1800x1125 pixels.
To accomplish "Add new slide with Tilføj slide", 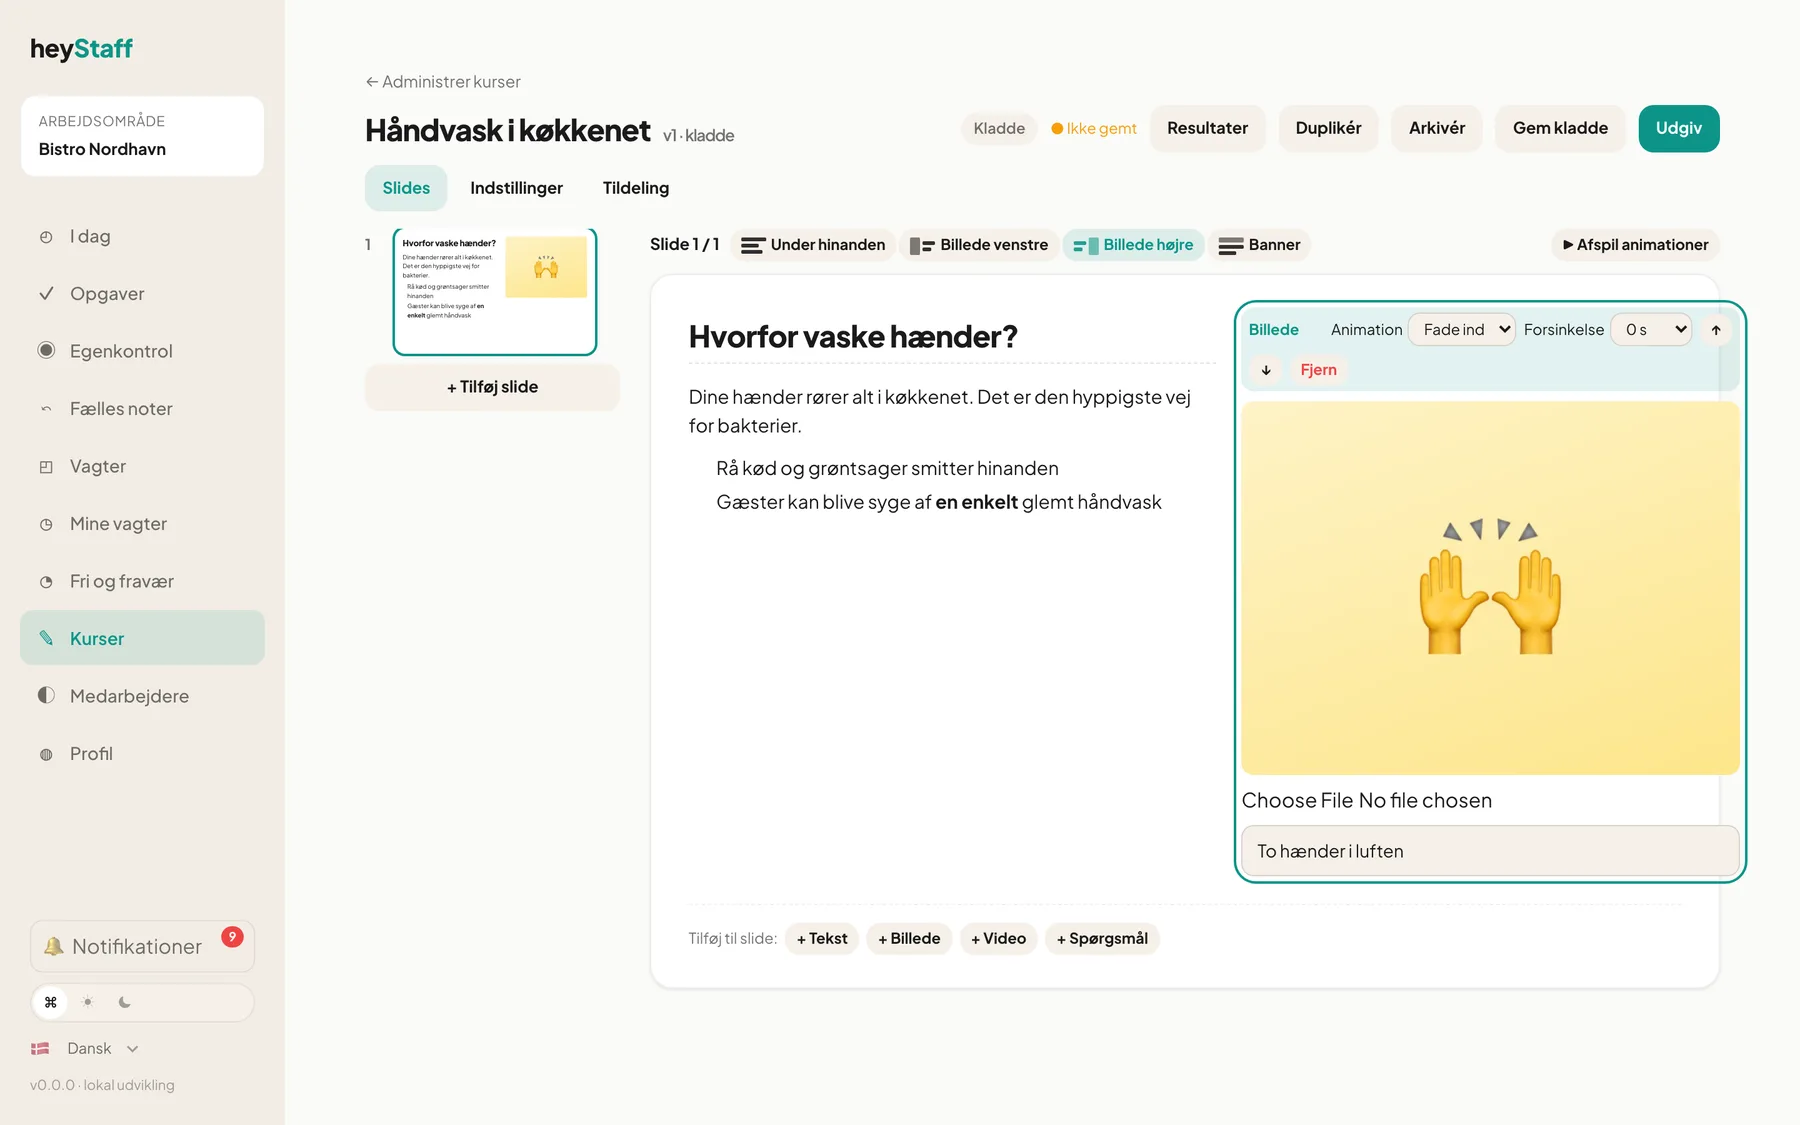I will point(492,387).
